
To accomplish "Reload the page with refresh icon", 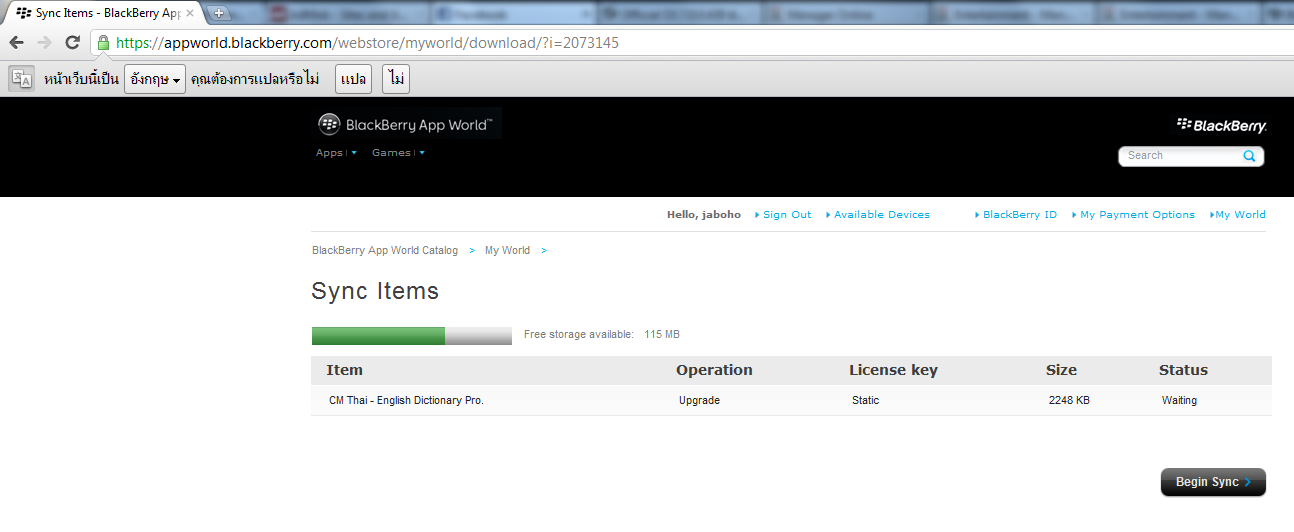I will [x=72, y=42].
